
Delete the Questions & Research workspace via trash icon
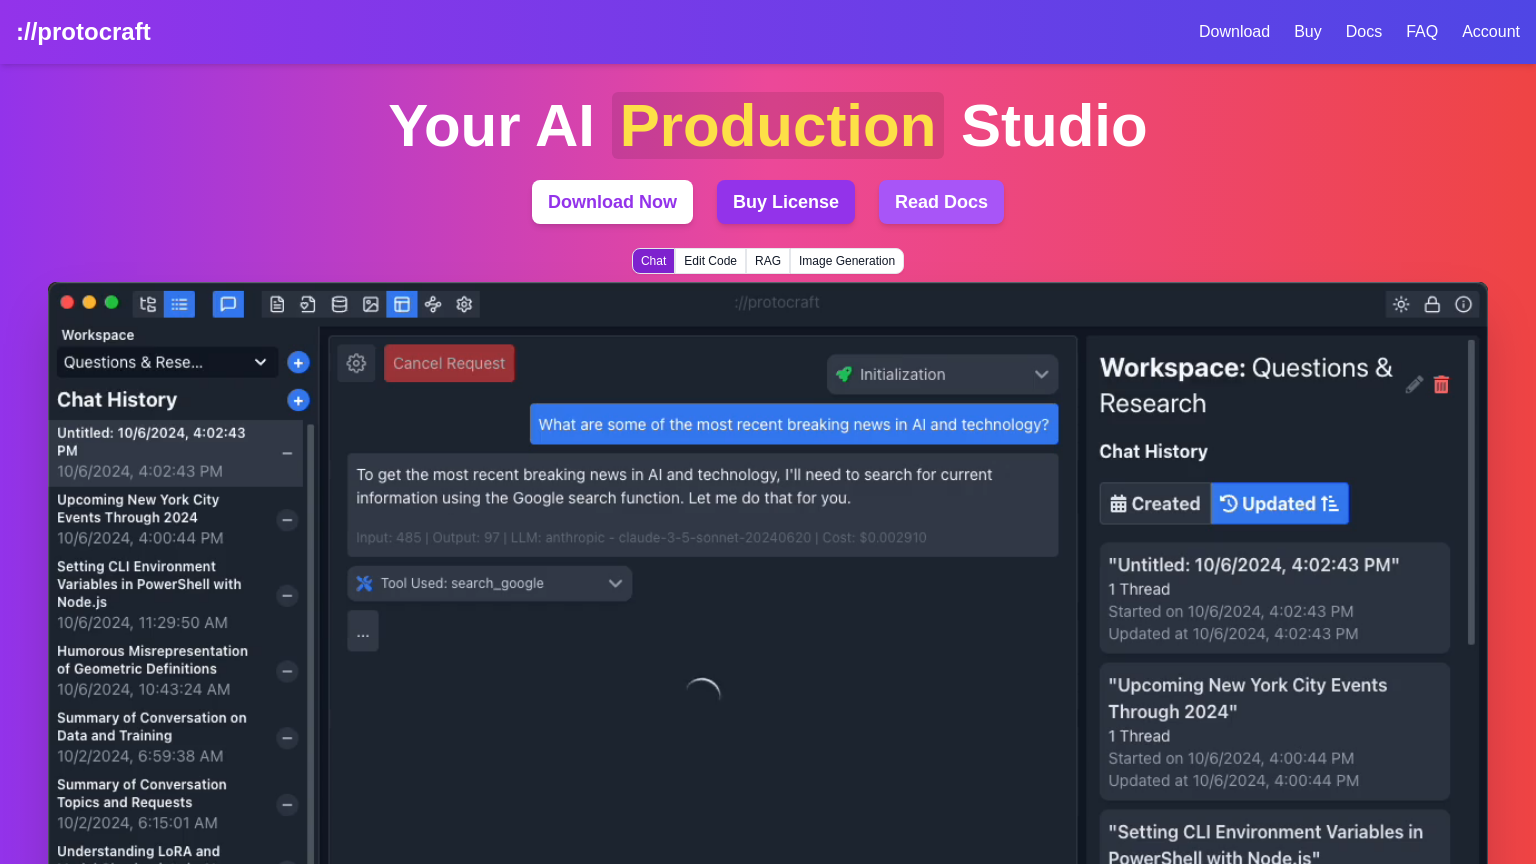tap(1441, 384)
